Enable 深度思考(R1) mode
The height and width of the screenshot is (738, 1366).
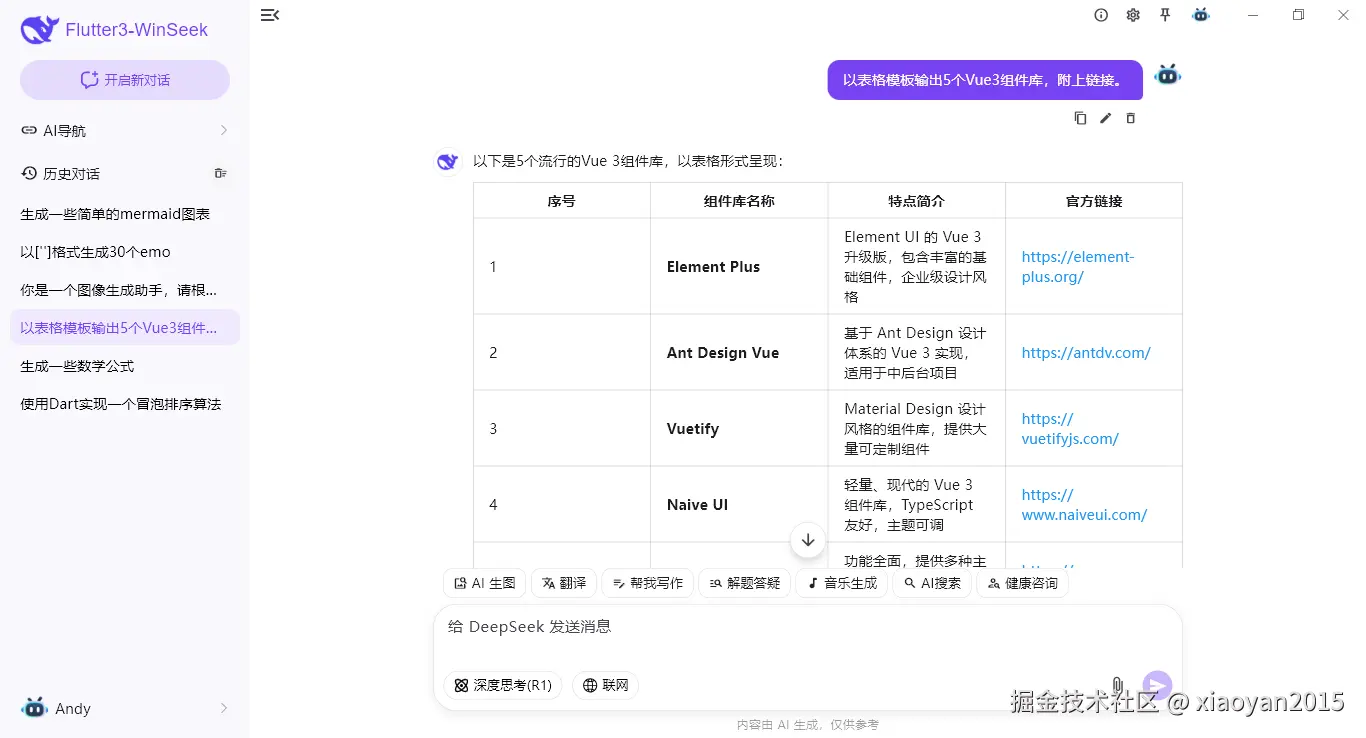pos(502,685)
